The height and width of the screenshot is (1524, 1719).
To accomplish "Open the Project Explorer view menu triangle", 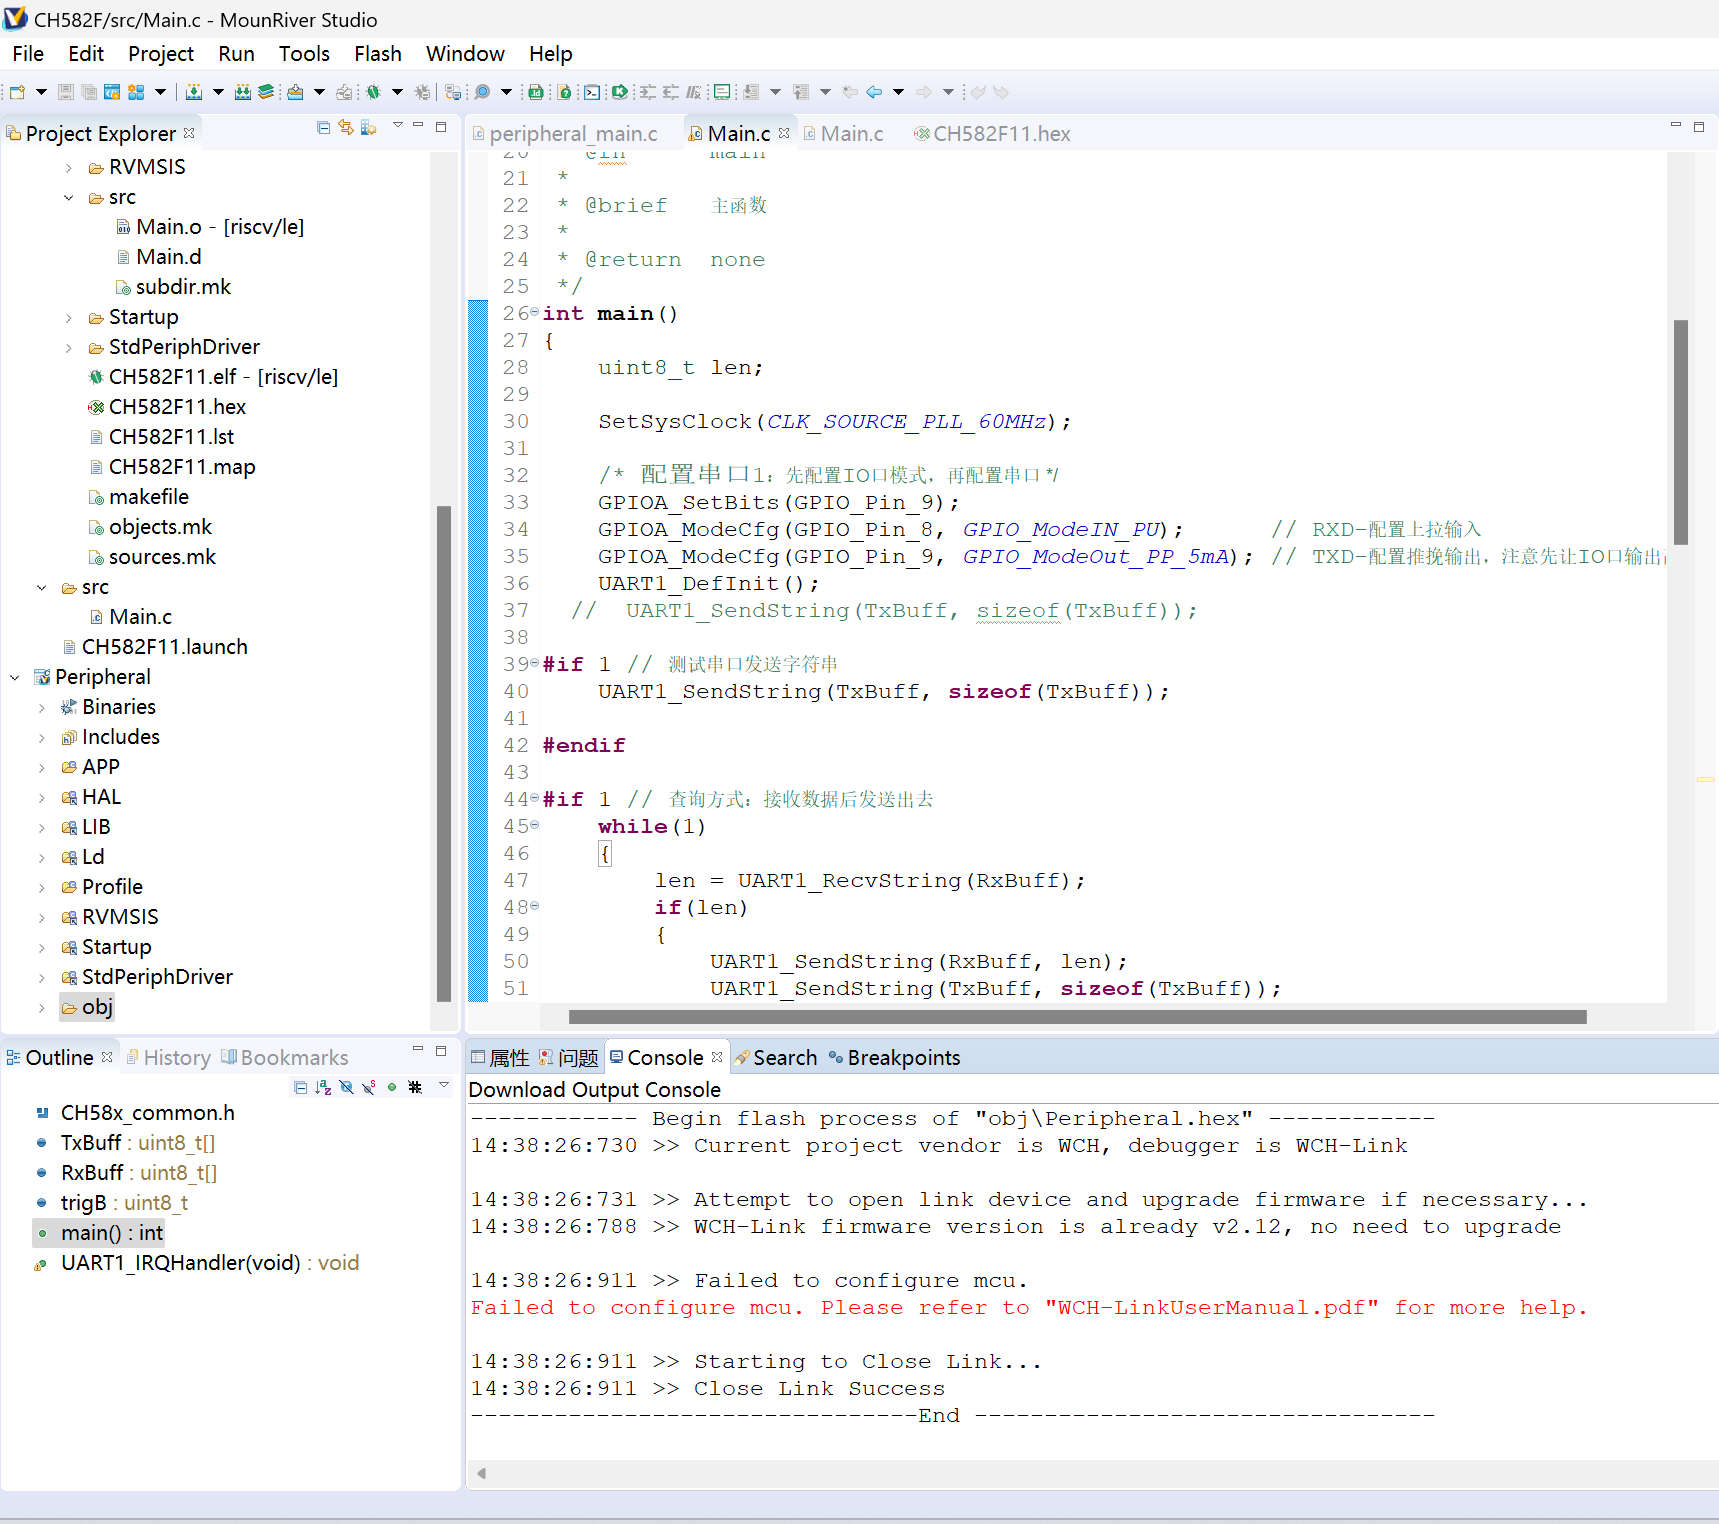I will tap(398, 125).
